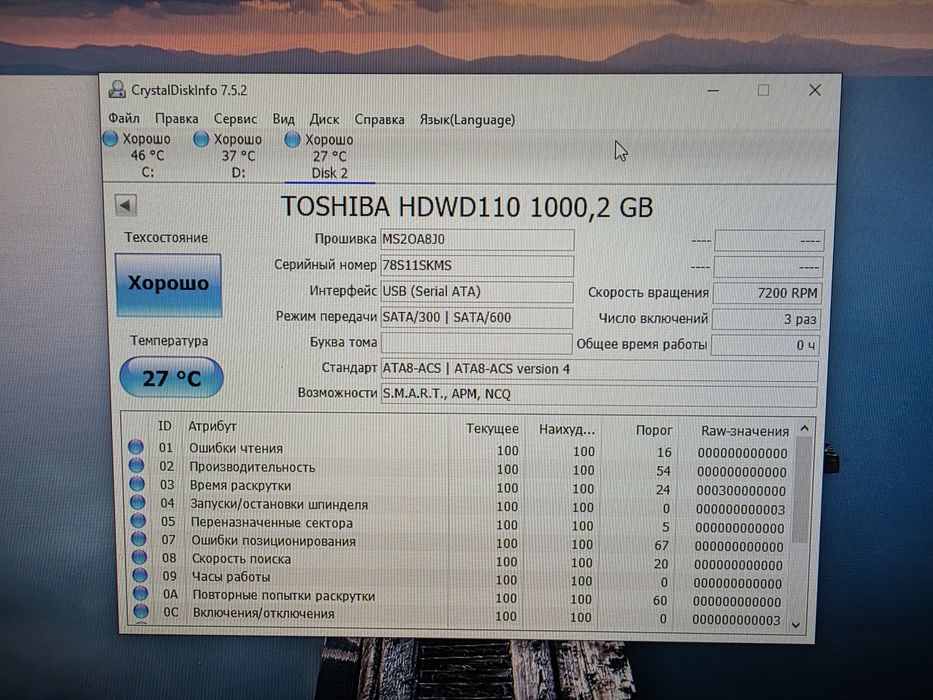933x700 pixels.
Task: Click the blue status orb for drive C:
Action: (110, 139)
